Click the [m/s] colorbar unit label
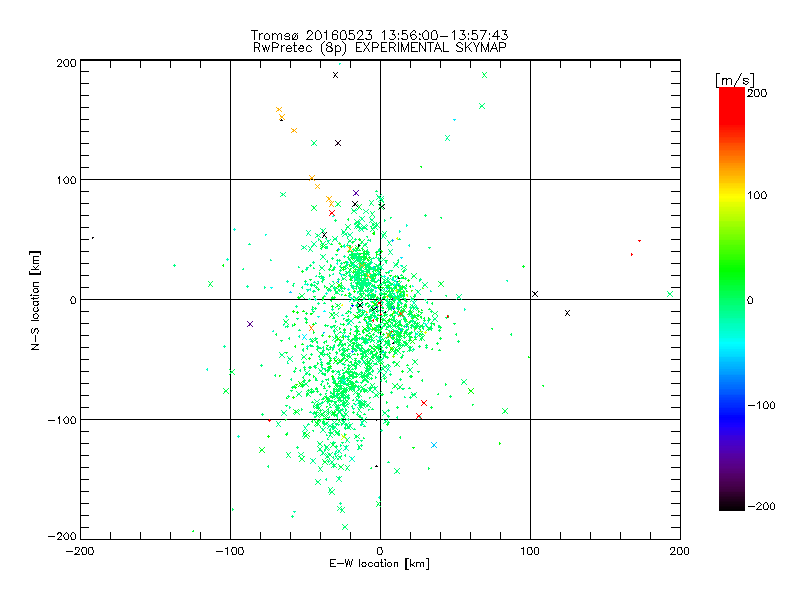Viewport: 800px width, 600px height. (x=735, y=80)
